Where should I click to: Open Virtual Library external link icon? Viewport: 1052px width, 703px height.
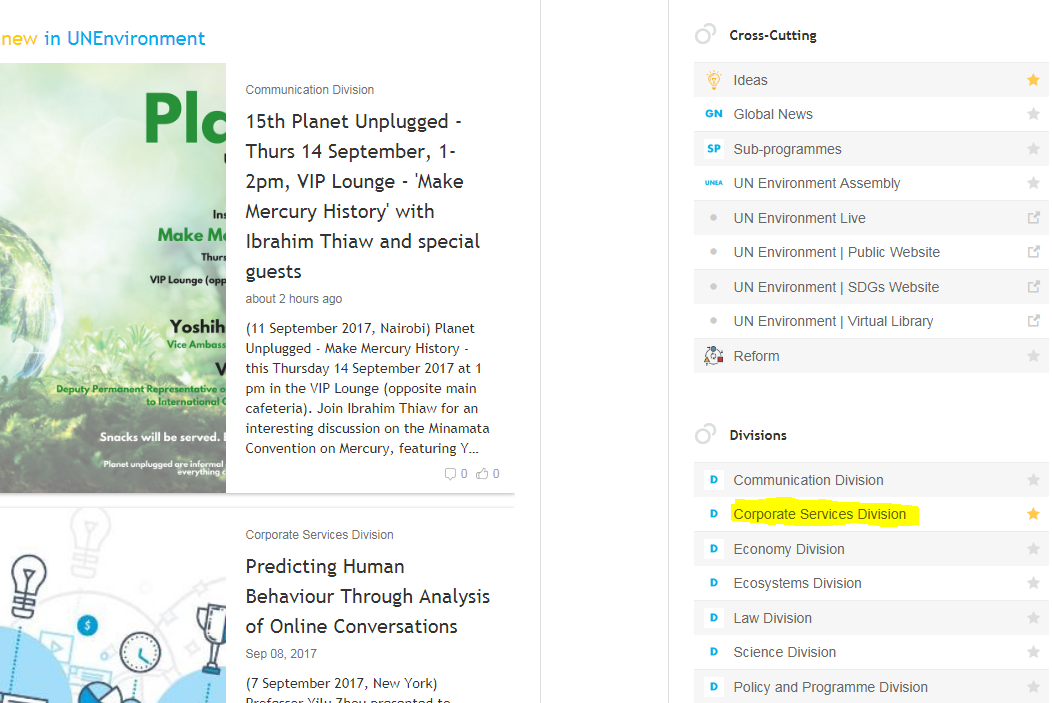tap(1033, 321)
